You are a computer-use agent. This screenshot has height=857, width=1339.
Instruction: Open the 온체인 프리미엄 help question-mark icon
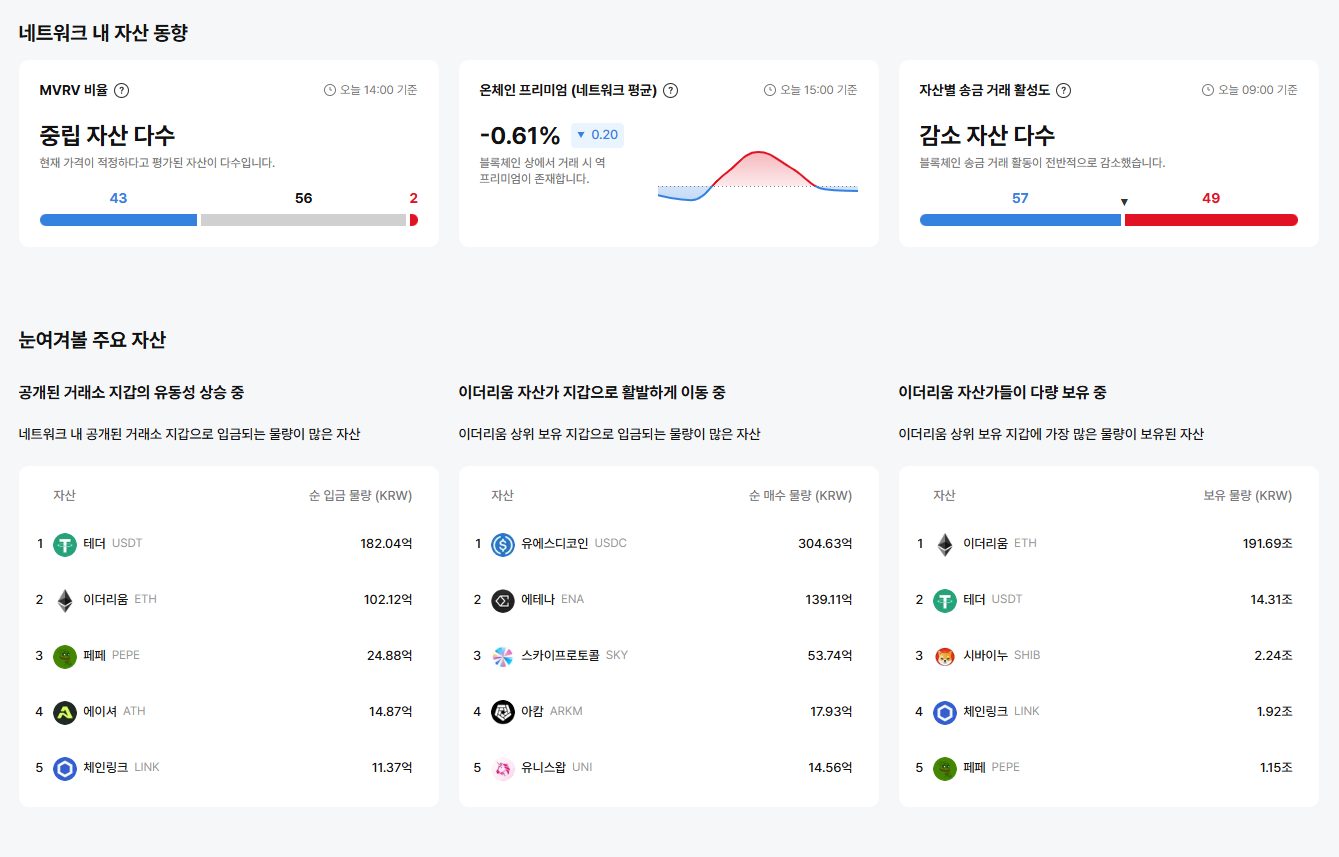(x=671, y=90)
